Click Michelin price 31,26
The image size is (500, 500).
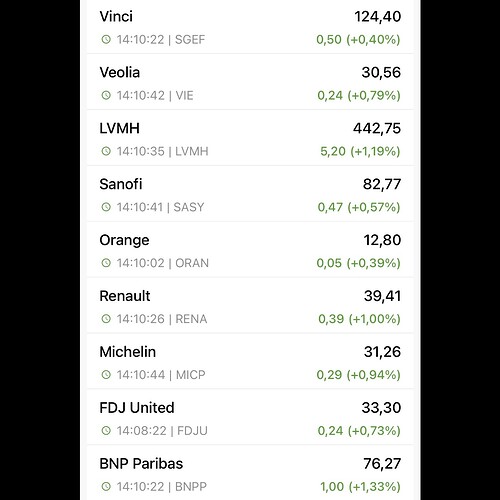click(382, 352)
